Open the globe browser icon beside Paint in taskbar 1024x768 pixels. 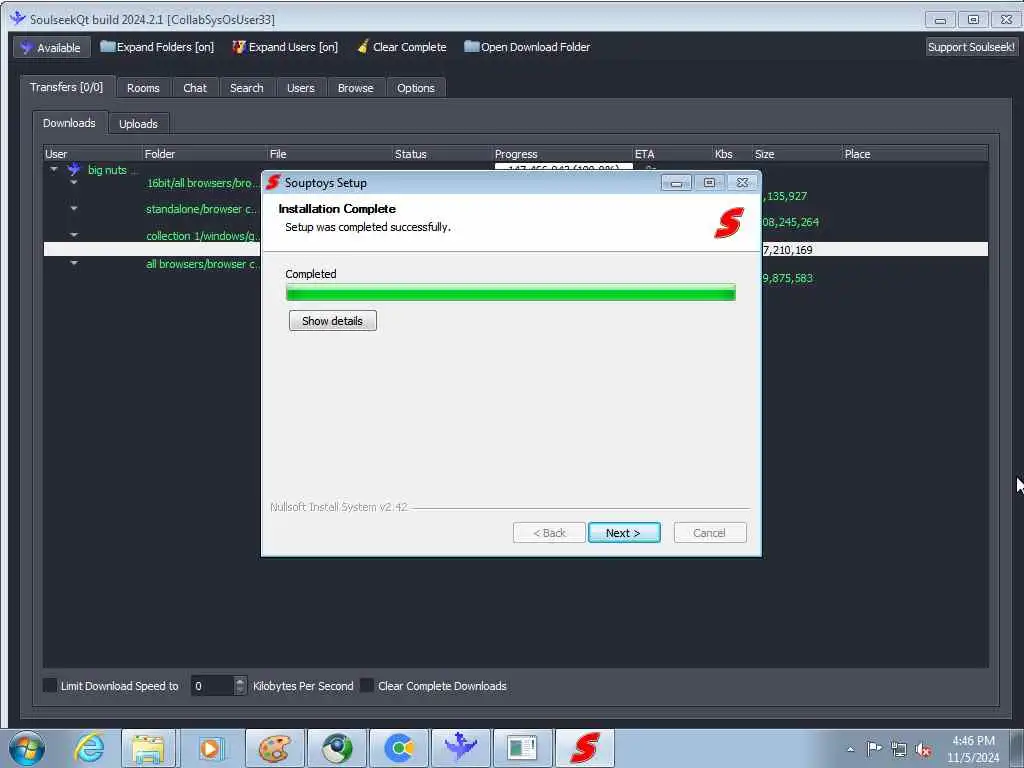[337, 748]
